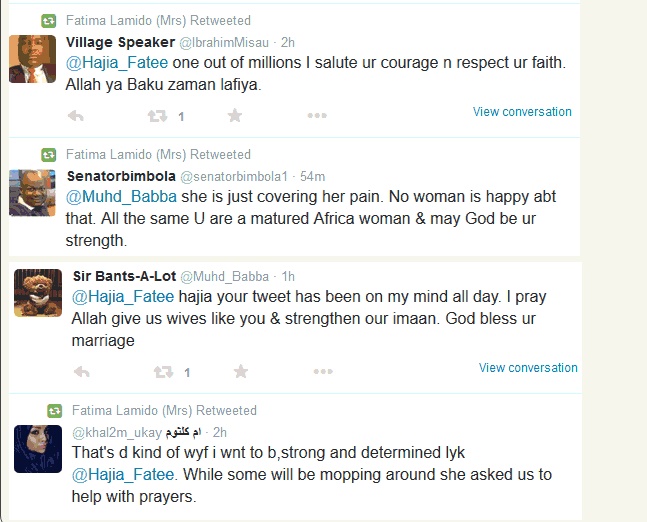Open more options on Village Speaker's tweet
The width and height of the screenshot is (647, 522).
coord(316,116)
